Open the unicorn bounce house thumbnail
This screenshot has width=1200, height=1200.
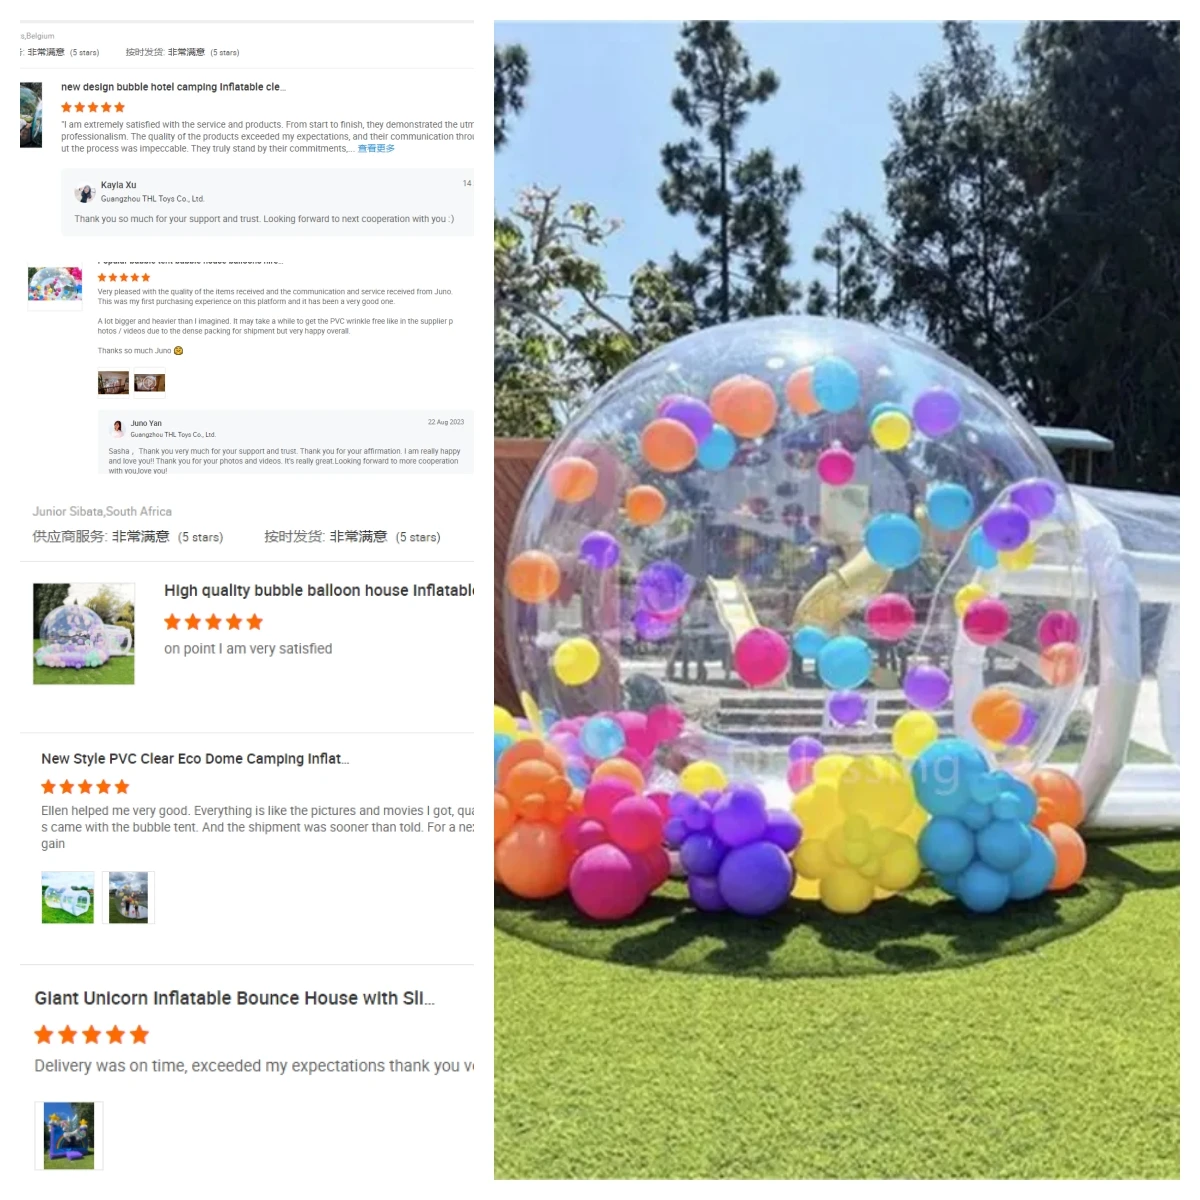tap(69, 1136)
